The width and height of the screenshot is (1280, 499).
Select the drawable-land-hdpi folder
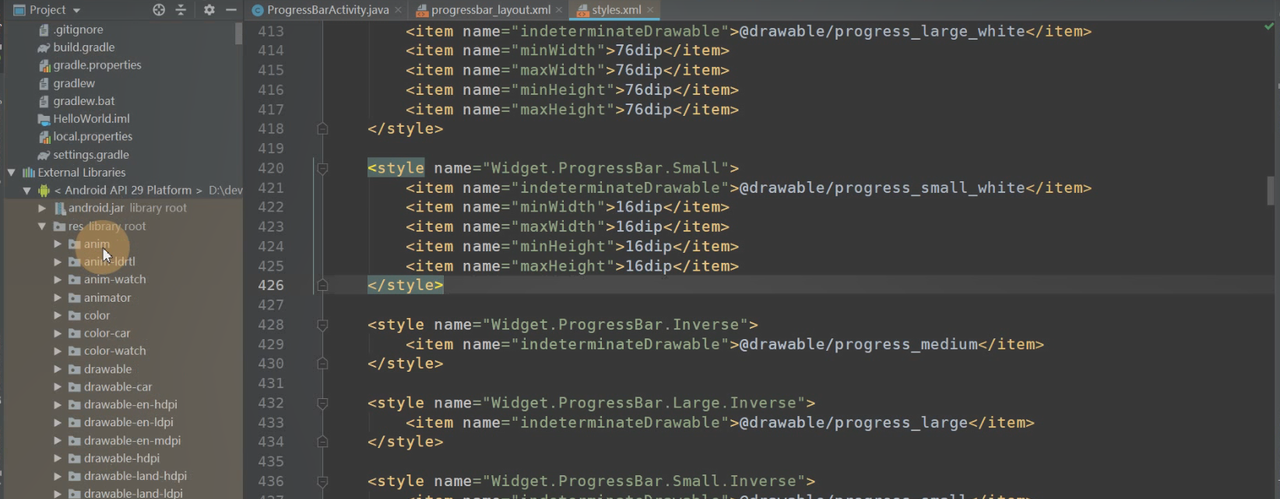click(x=135, y=476)
